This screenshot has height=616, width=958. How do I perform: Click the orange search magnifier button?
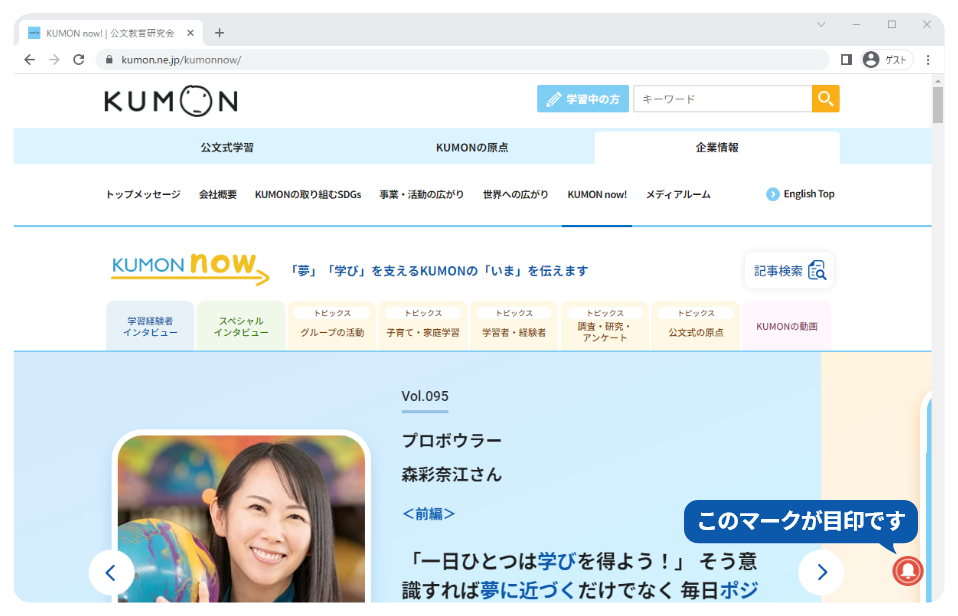click(x=825, y=98)
